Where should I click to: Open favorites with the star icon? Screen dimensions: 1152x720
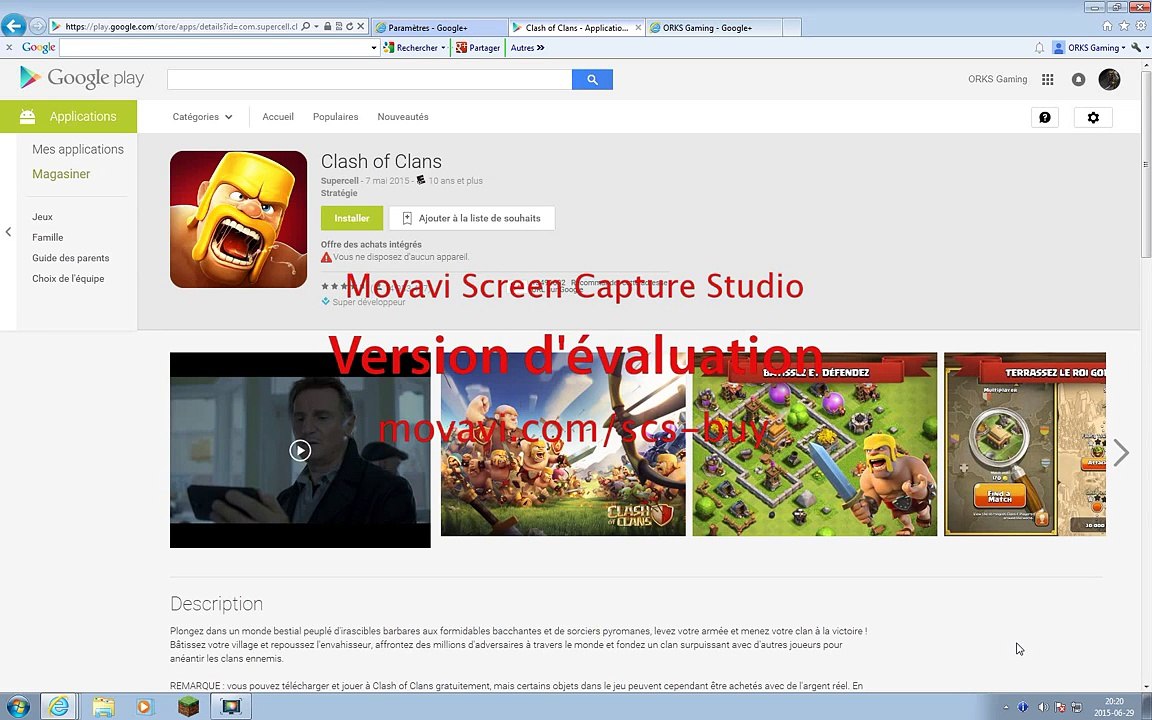(x=1124, y=26)
